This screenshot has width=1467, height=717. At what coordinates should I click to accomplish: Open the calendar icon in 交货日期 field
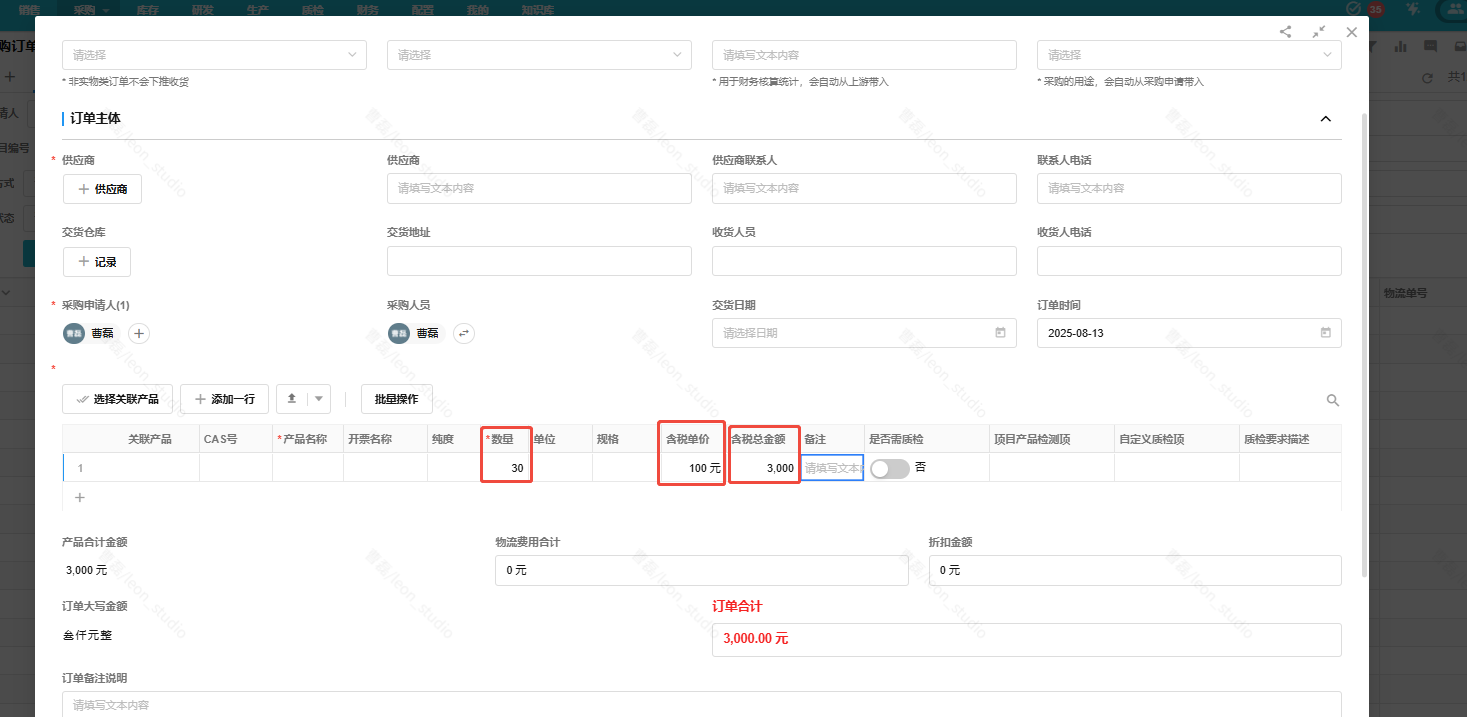pos(1000,333)
